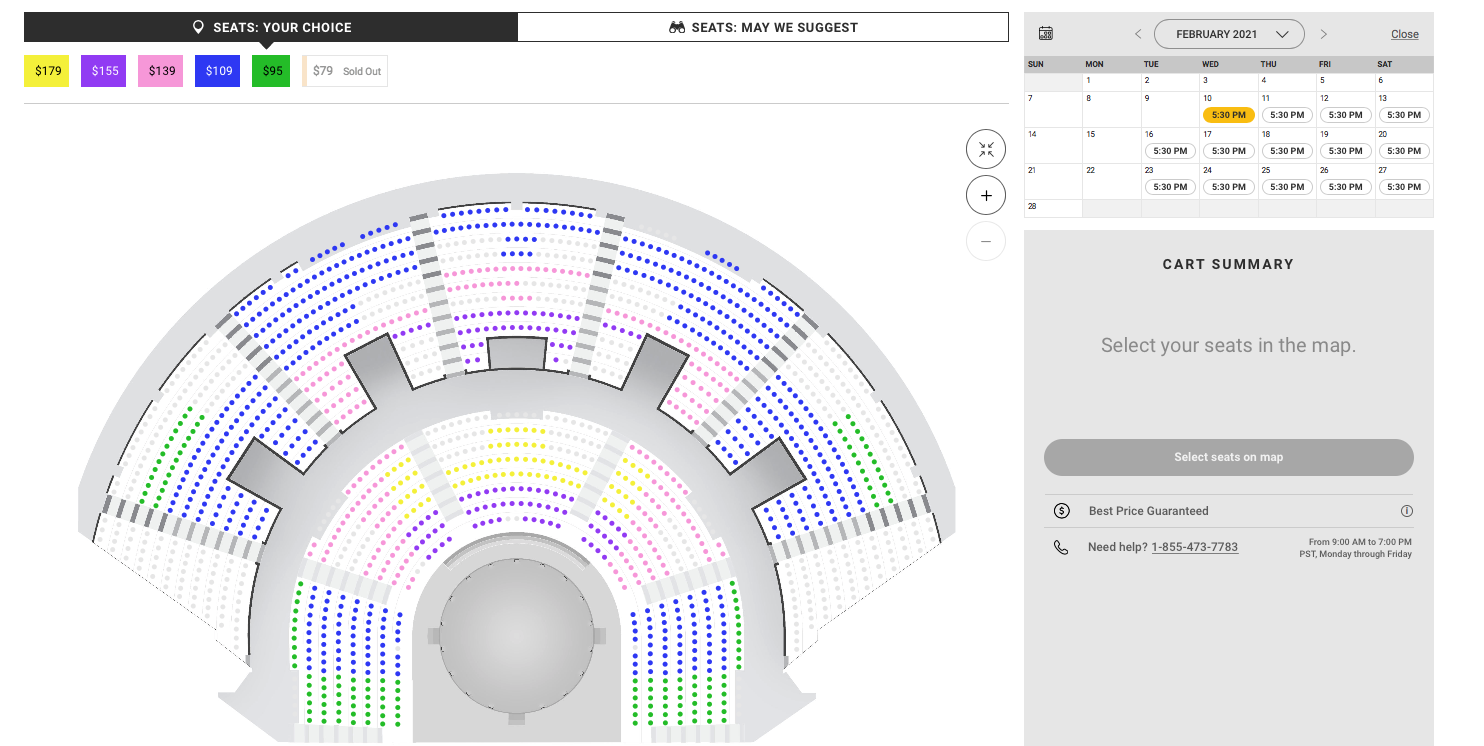Call the 1-855-473-7783 help link

coord(1194,547)
